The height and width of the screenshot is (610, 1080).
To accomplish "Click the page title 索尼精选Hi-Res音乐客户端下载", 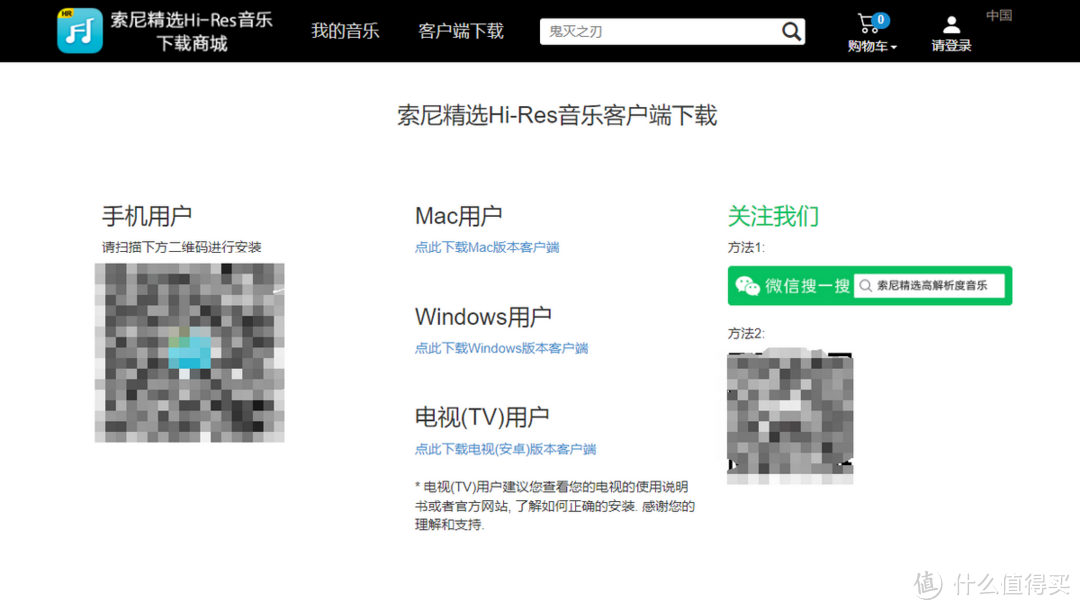I will tap(557, 115).
